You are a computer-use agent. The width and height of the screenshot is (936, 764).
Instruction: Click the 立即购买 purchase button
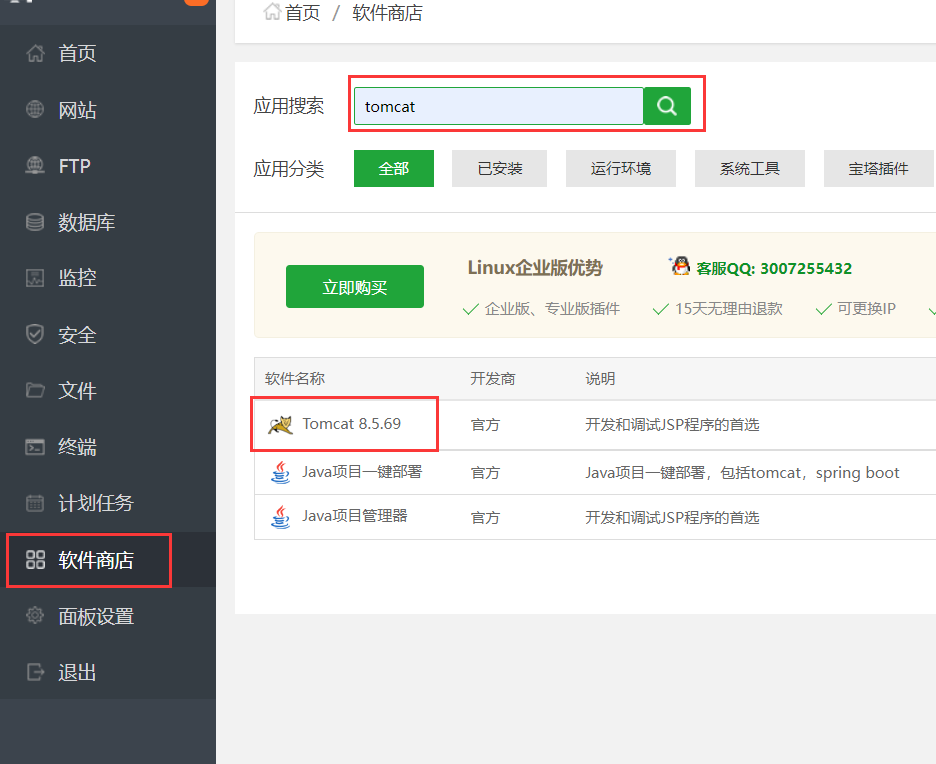click(354, 286)
